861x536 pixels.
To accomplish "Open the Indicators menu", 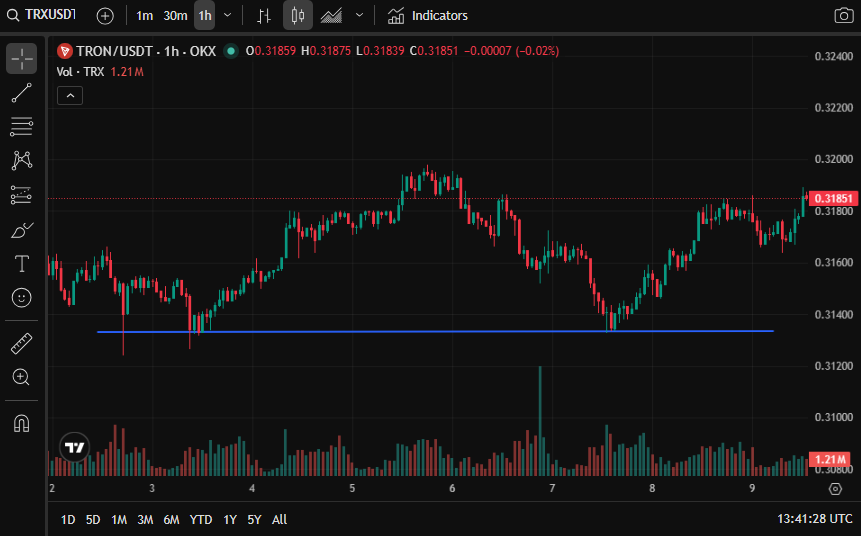I will [427, 15].
